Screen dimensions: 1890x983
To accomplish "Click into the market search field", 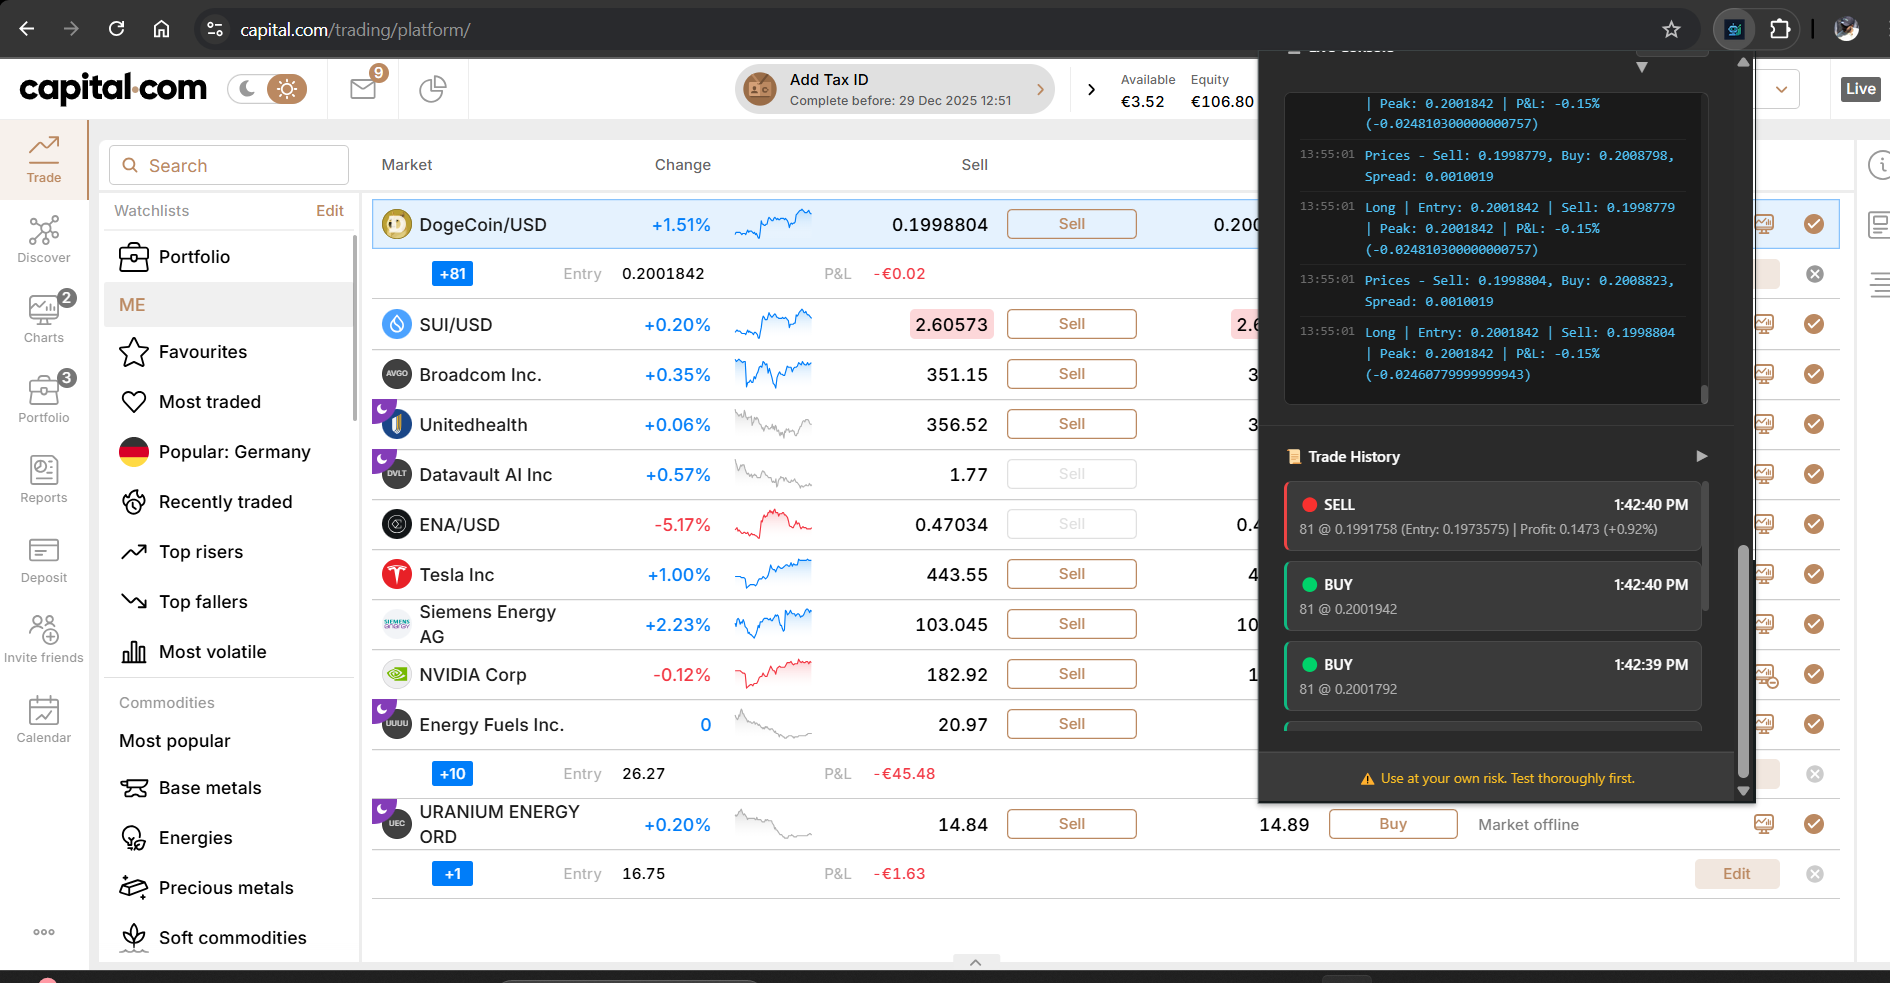I will (228, 164).
